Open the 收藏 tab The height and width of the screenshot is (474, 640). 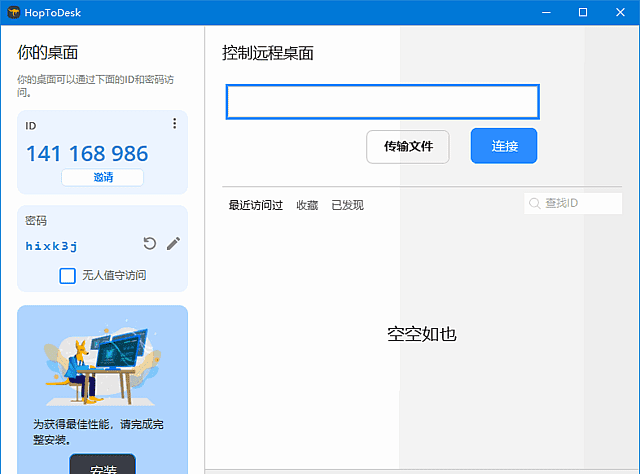coord(307,205)
